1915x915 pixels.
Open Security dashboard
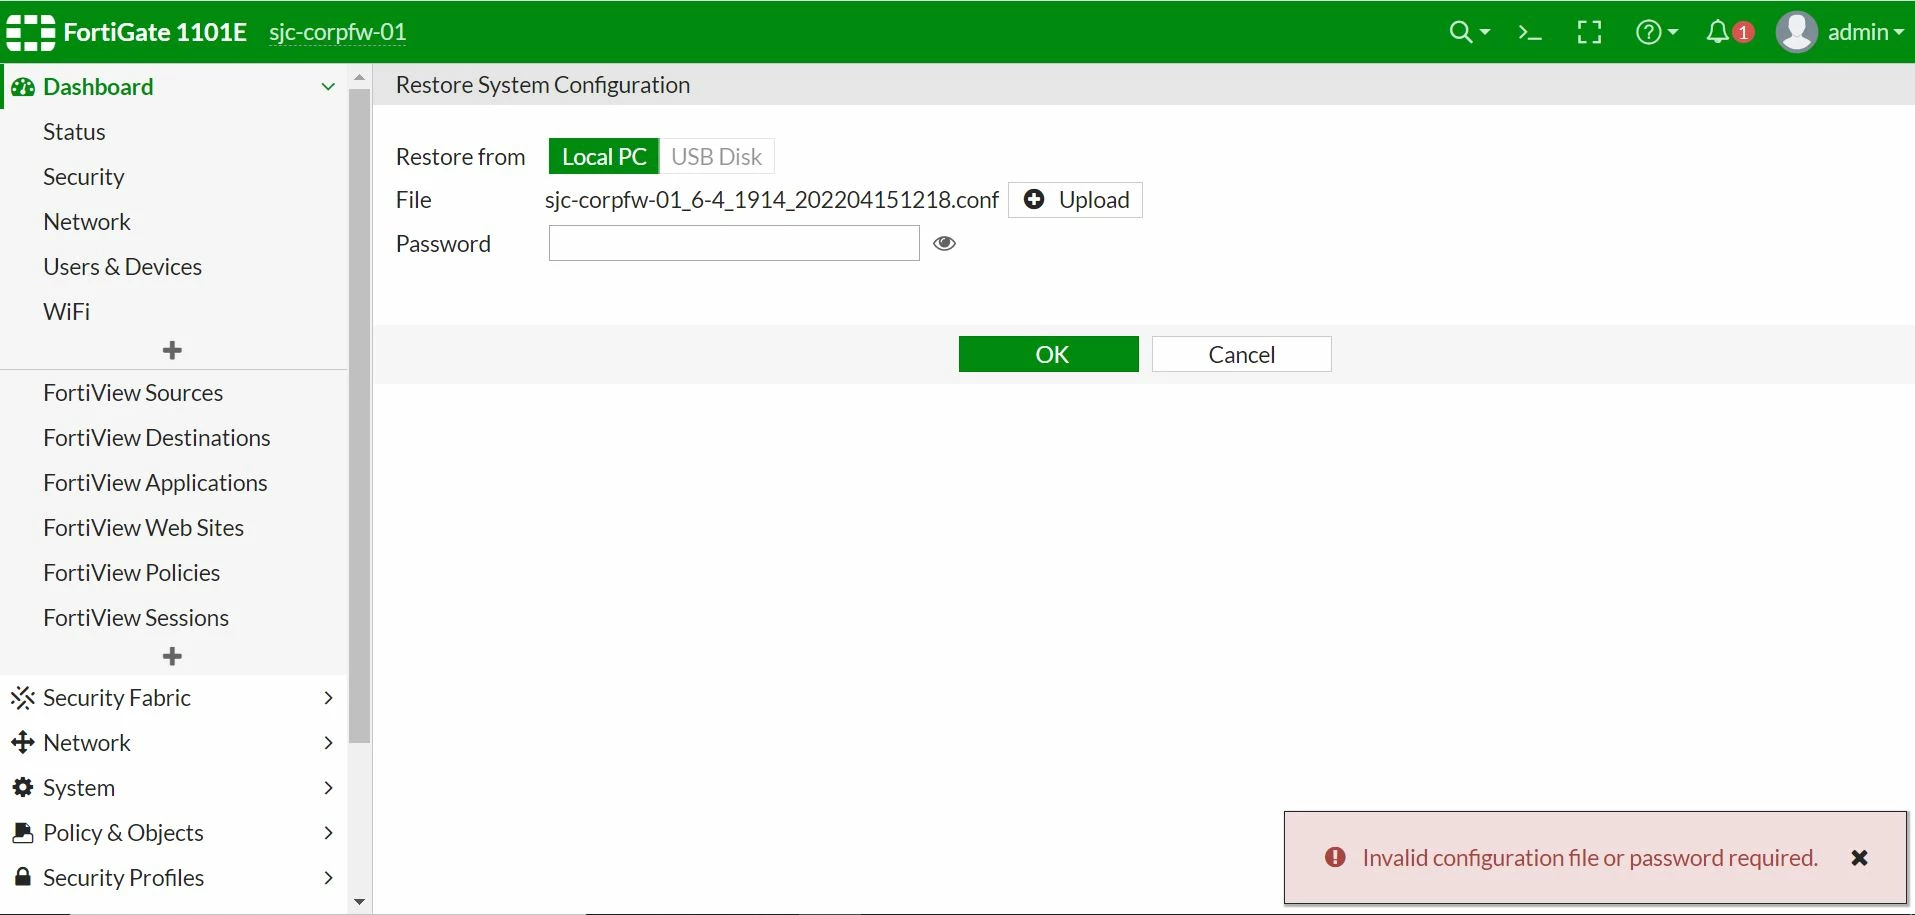[84, 177]
